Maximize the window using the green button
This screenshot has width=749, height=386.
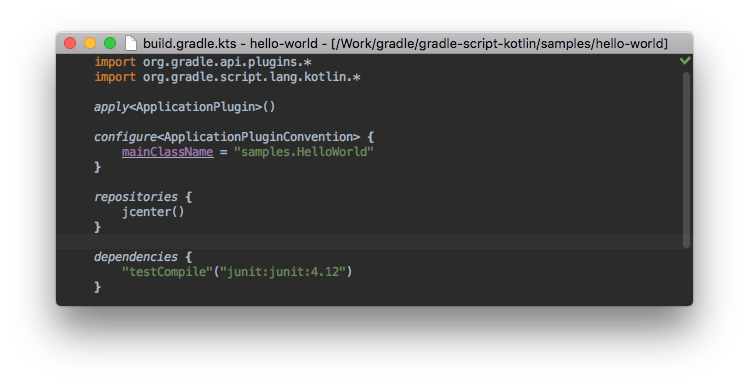pos(110,43)
